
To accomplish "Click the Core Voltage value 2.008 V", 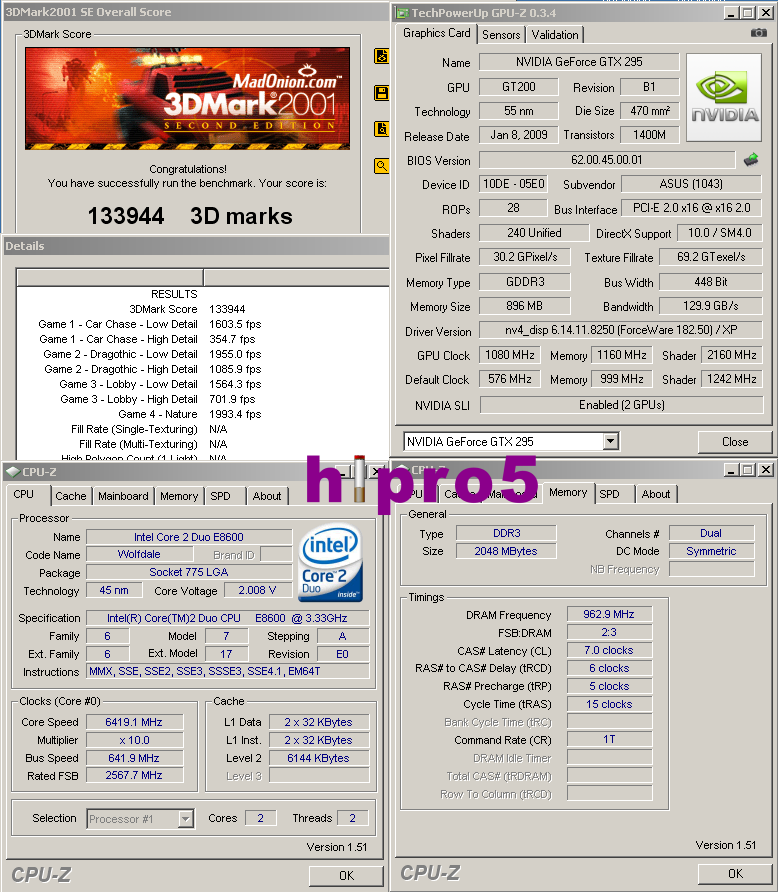I will tap(258, 590).
